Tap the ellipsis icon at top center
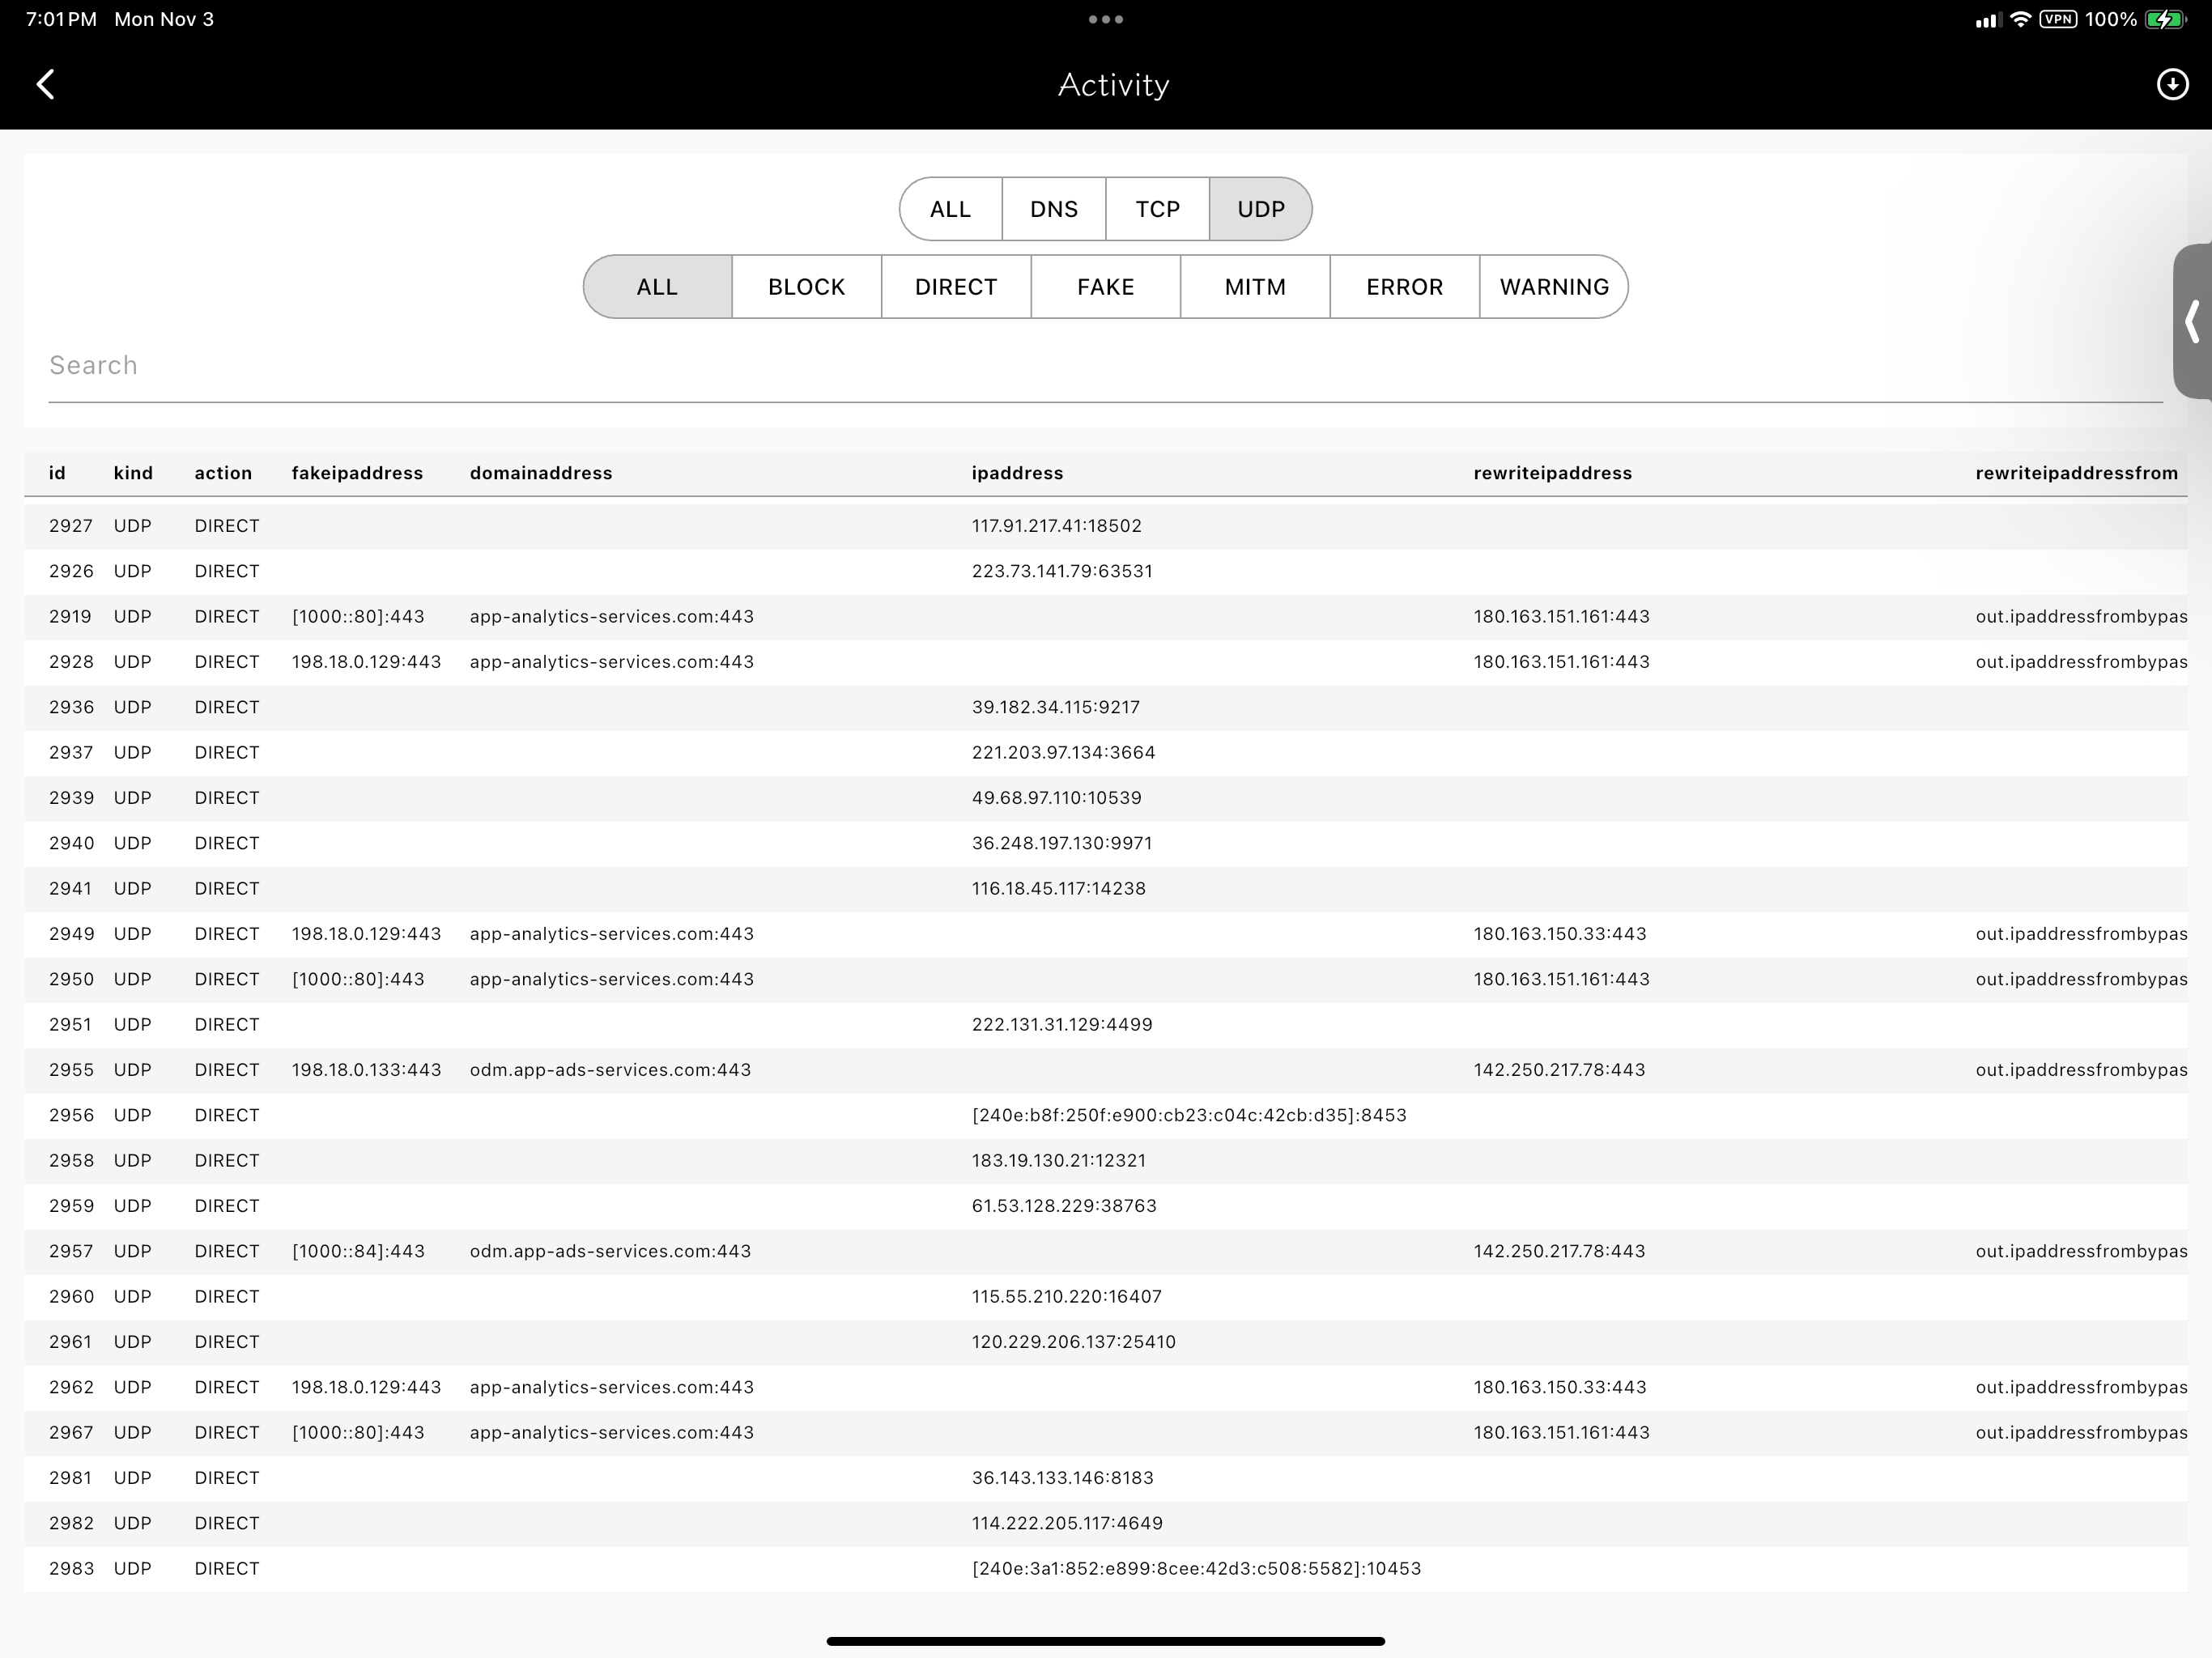 coord(1105,18)
